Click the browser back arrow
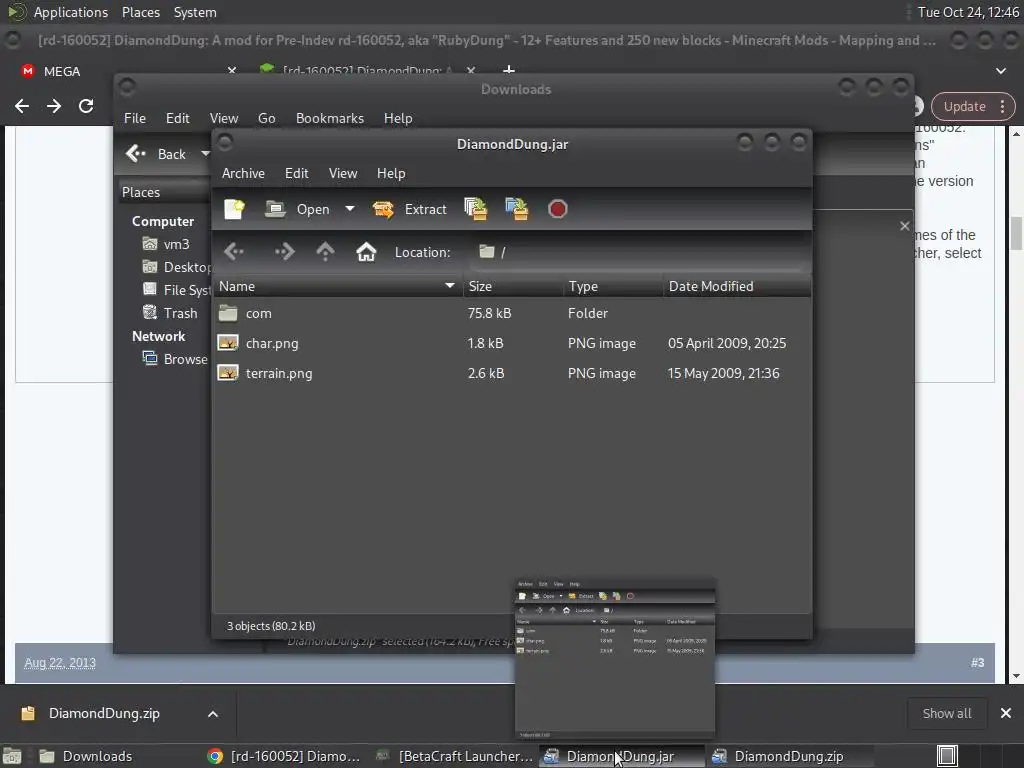The image size is (1024, 768). click(x=22, y=106)
